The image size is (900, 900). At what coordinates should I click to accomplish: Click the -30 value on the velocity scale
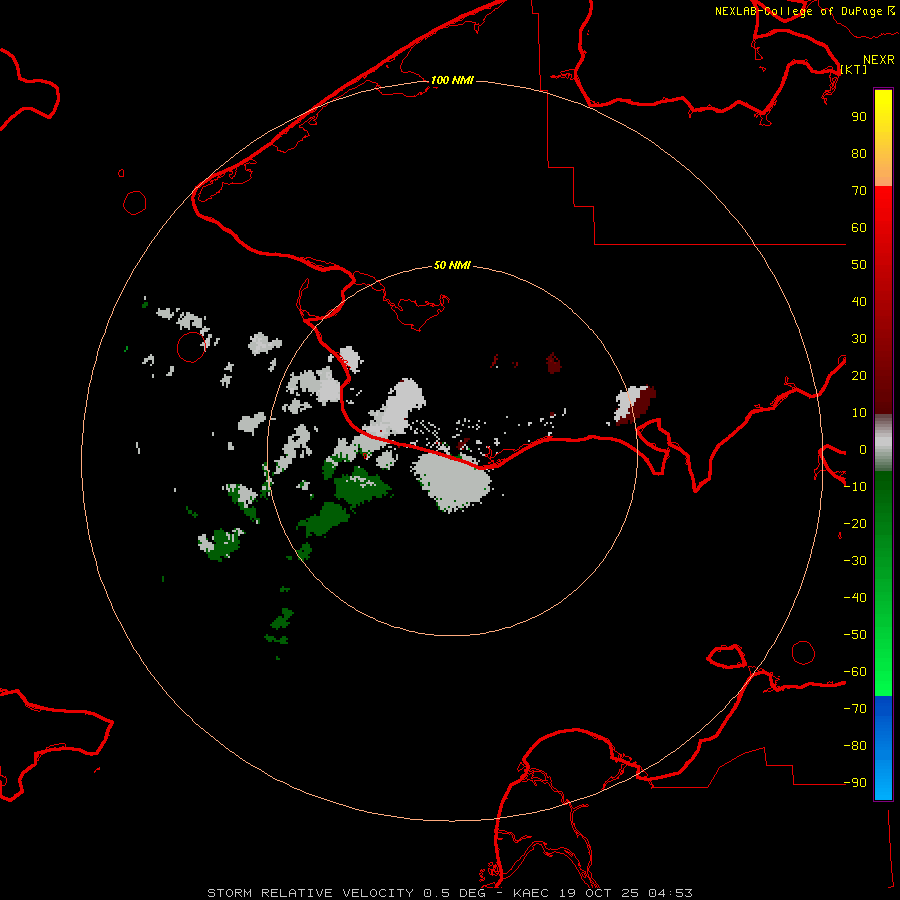point(855,561)
